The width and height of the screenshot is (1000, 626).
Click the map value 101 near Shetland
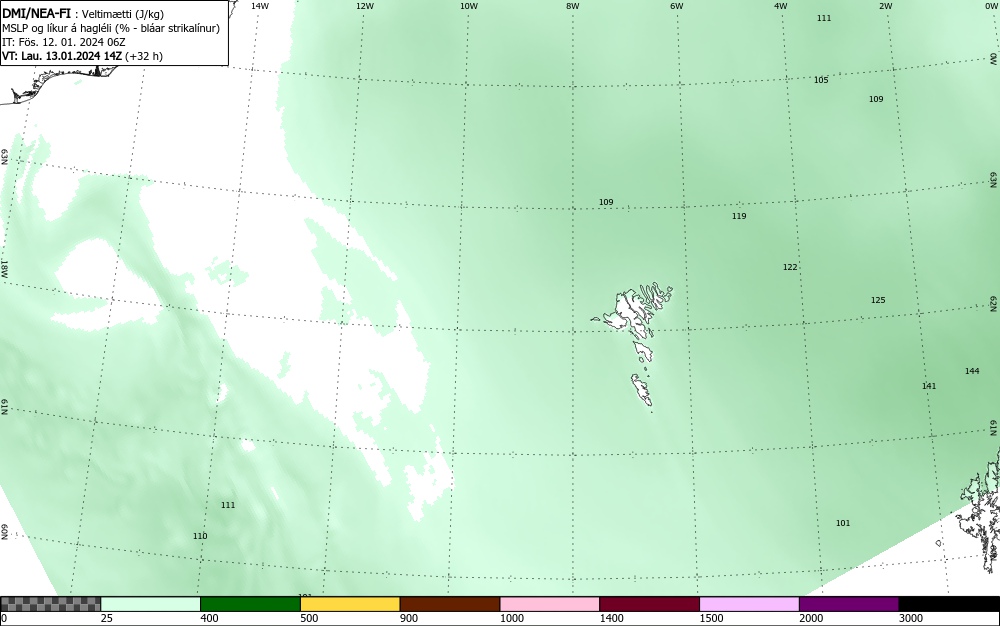point(843,523)
